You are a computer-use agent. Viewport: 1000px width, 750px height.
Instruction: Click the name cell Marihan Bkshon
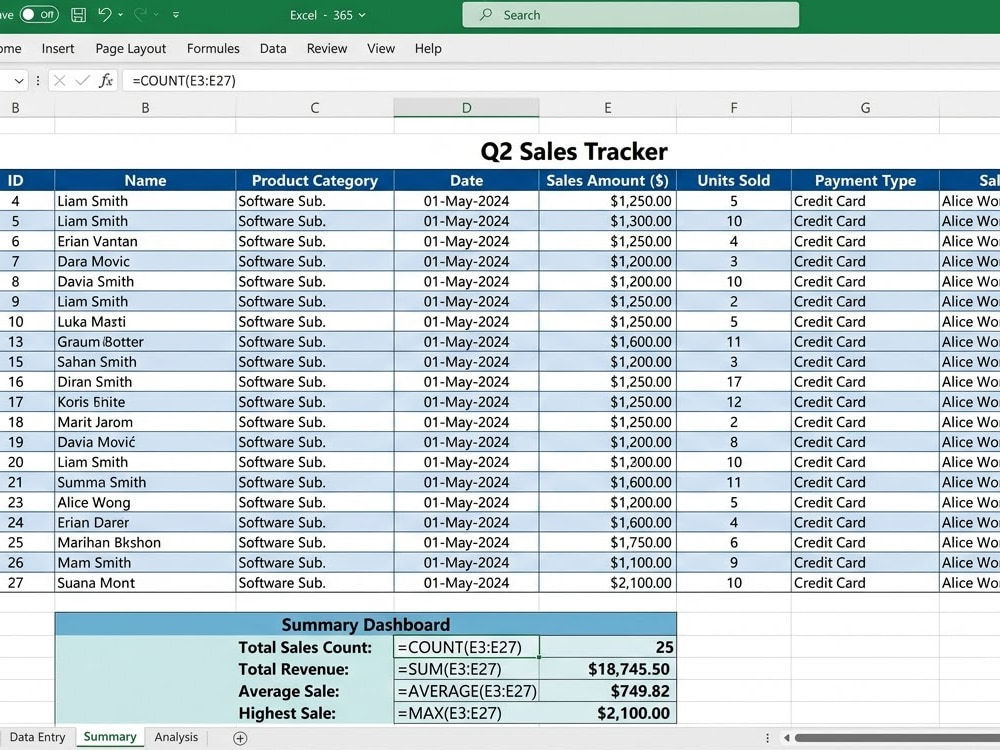(145, 543)
